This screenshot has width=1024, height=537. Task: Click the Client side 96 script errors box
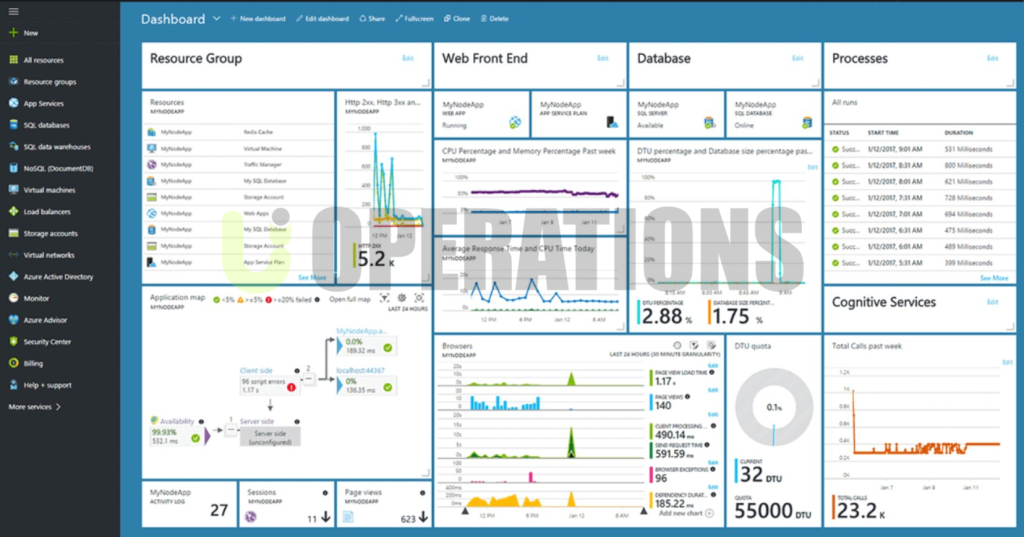269,385
